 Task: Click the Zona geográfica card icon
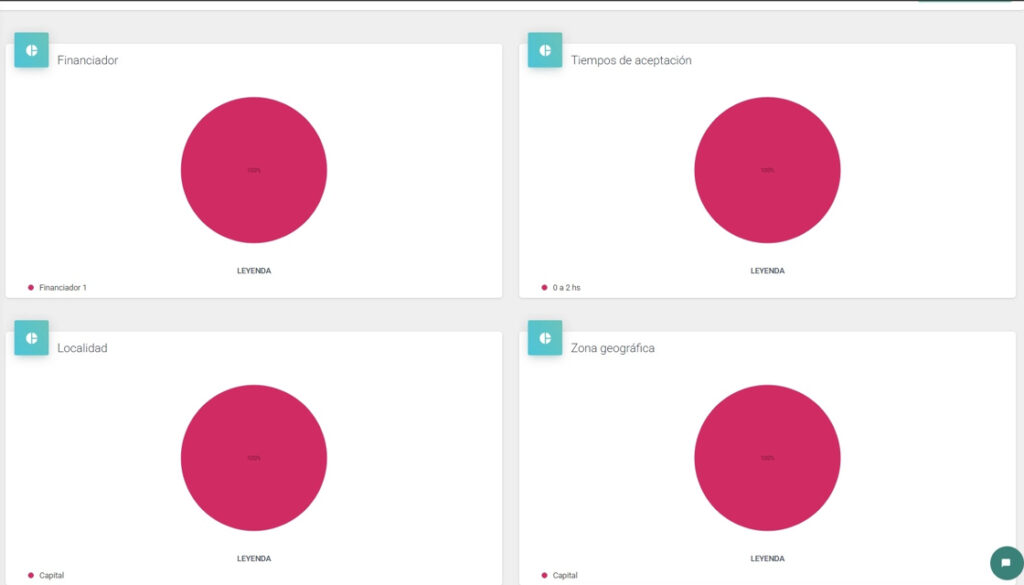[545, 338]
